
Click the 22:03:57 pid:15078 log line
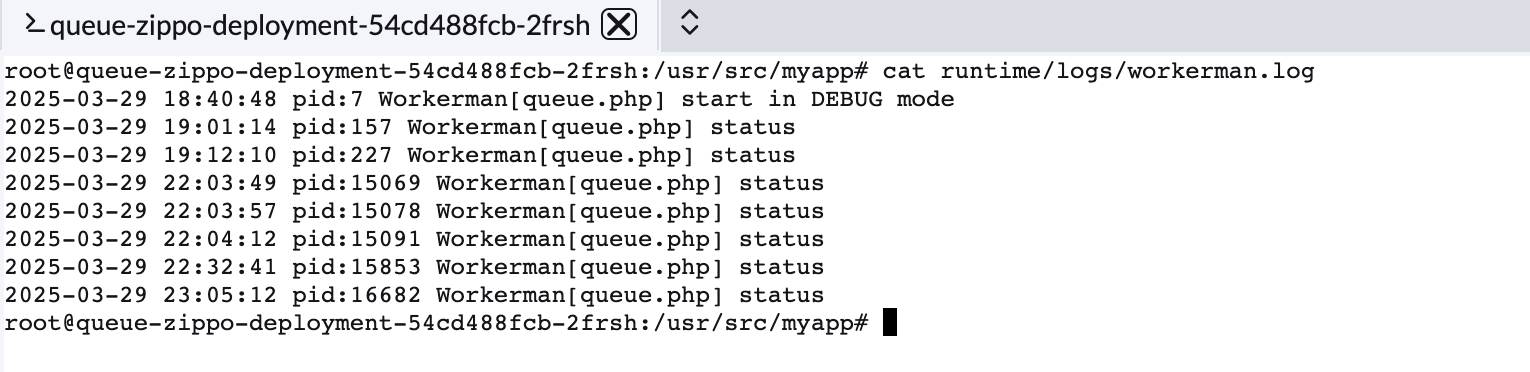(415, 211)
